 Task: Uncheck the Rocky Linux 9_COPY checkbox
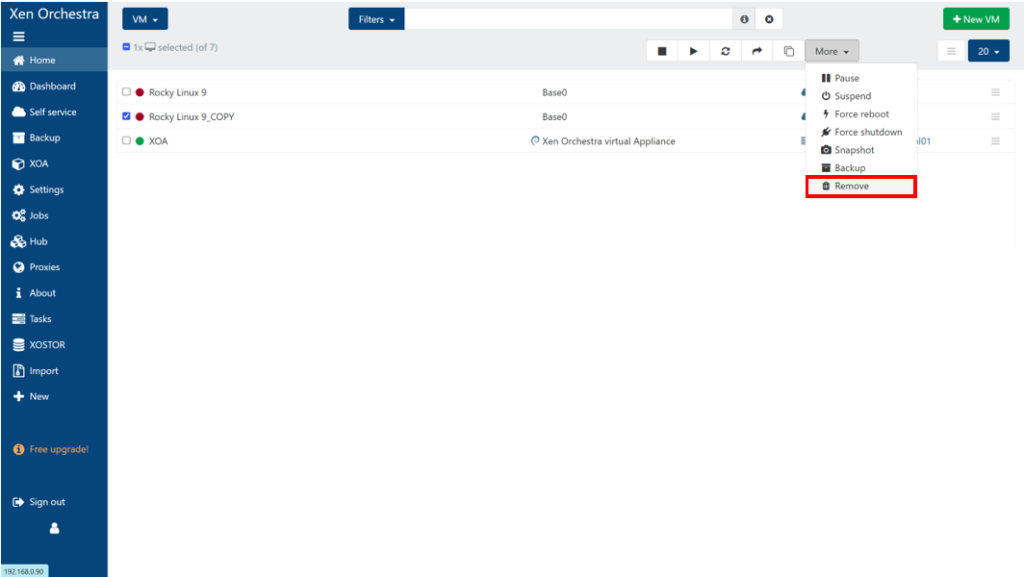(126, 116)
